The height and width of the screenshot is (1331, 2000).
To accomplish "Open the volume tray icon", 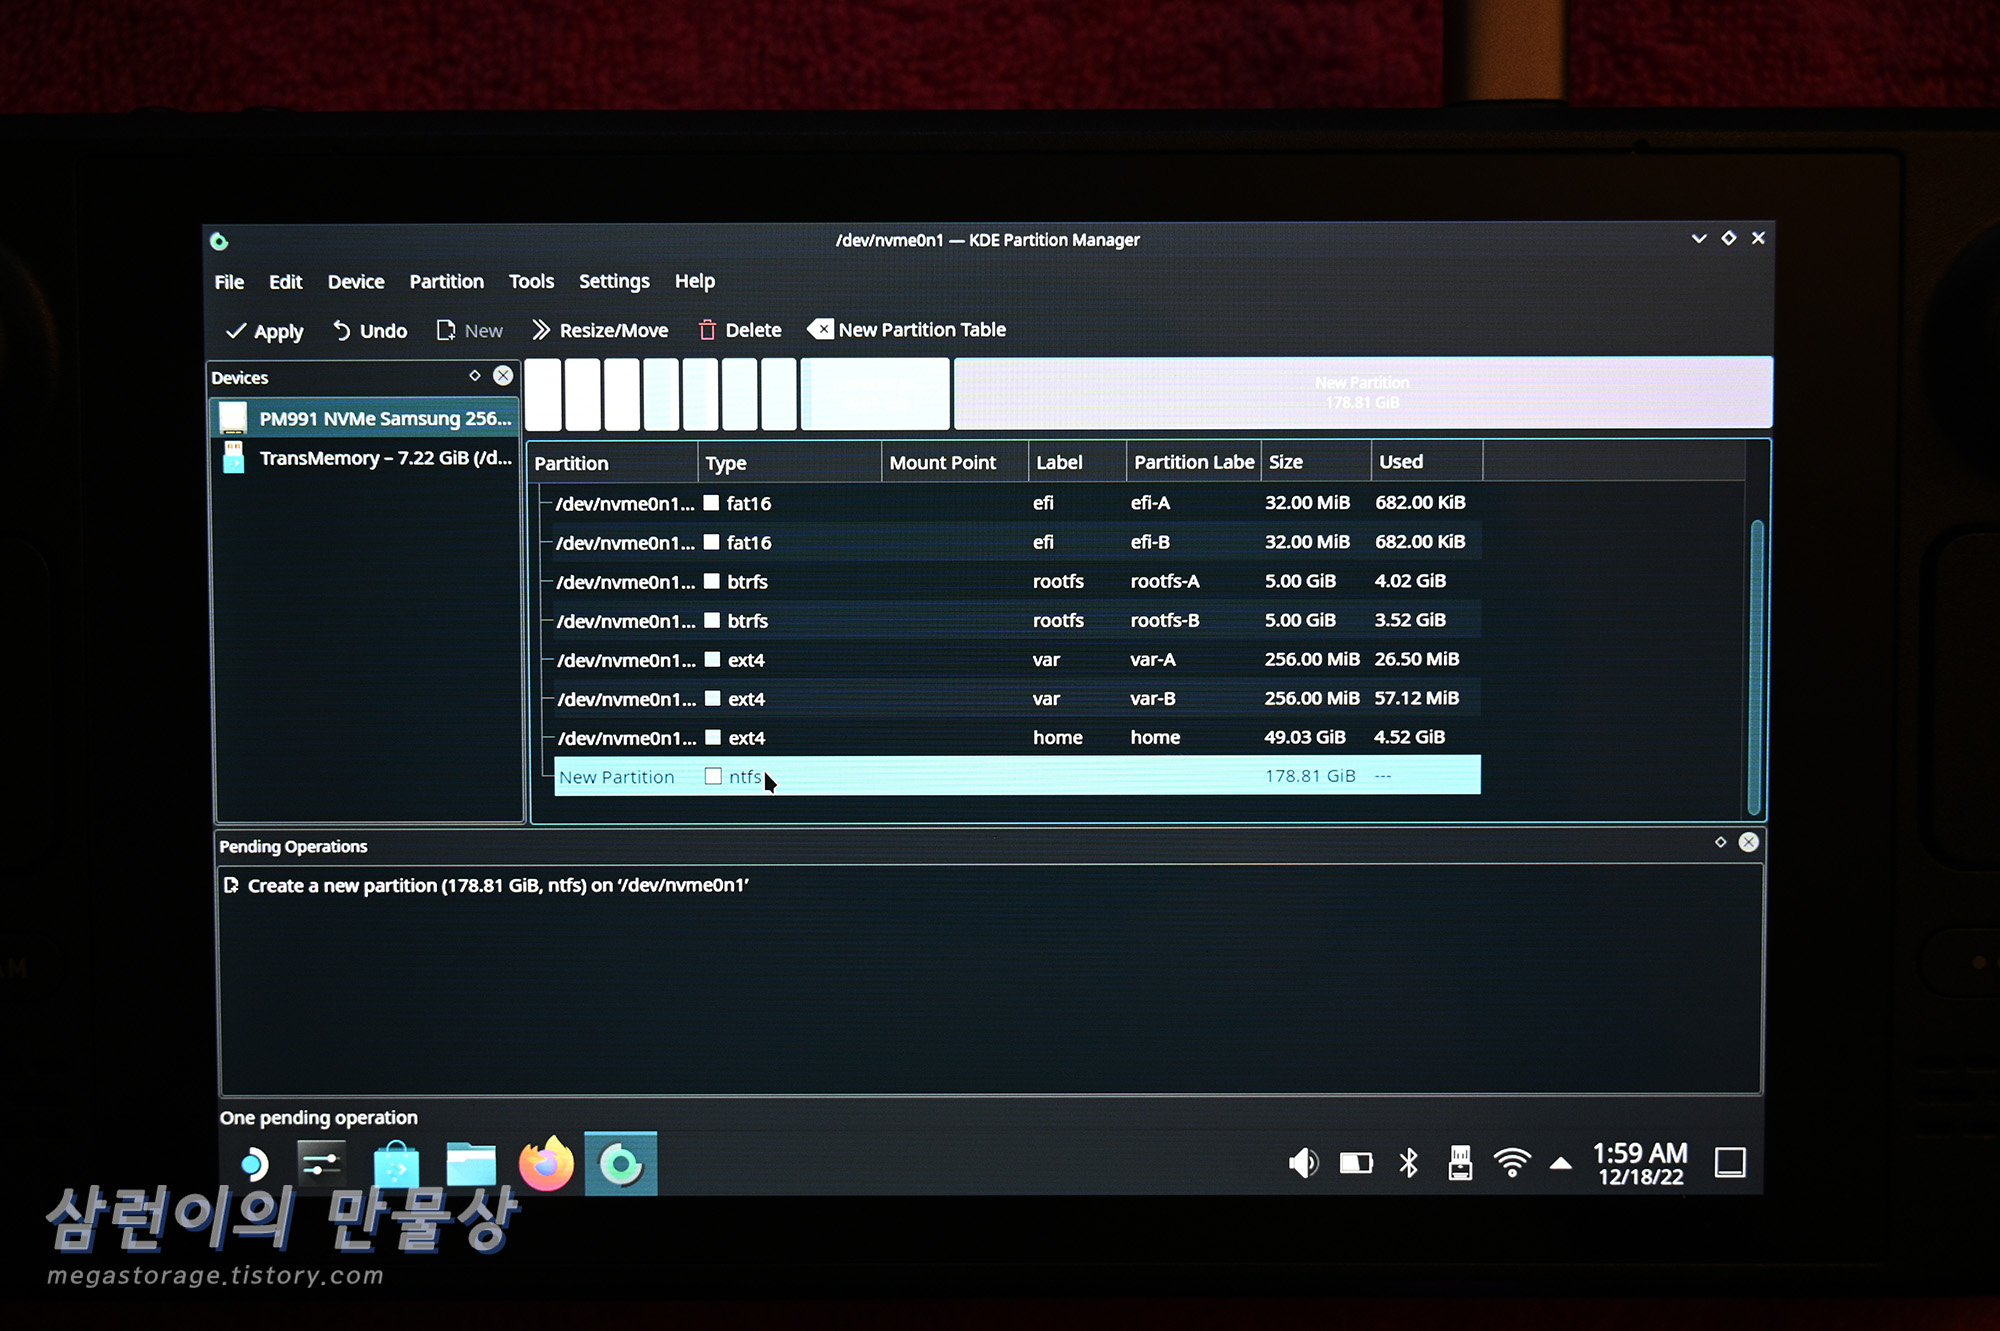I will [1303, 1162].
